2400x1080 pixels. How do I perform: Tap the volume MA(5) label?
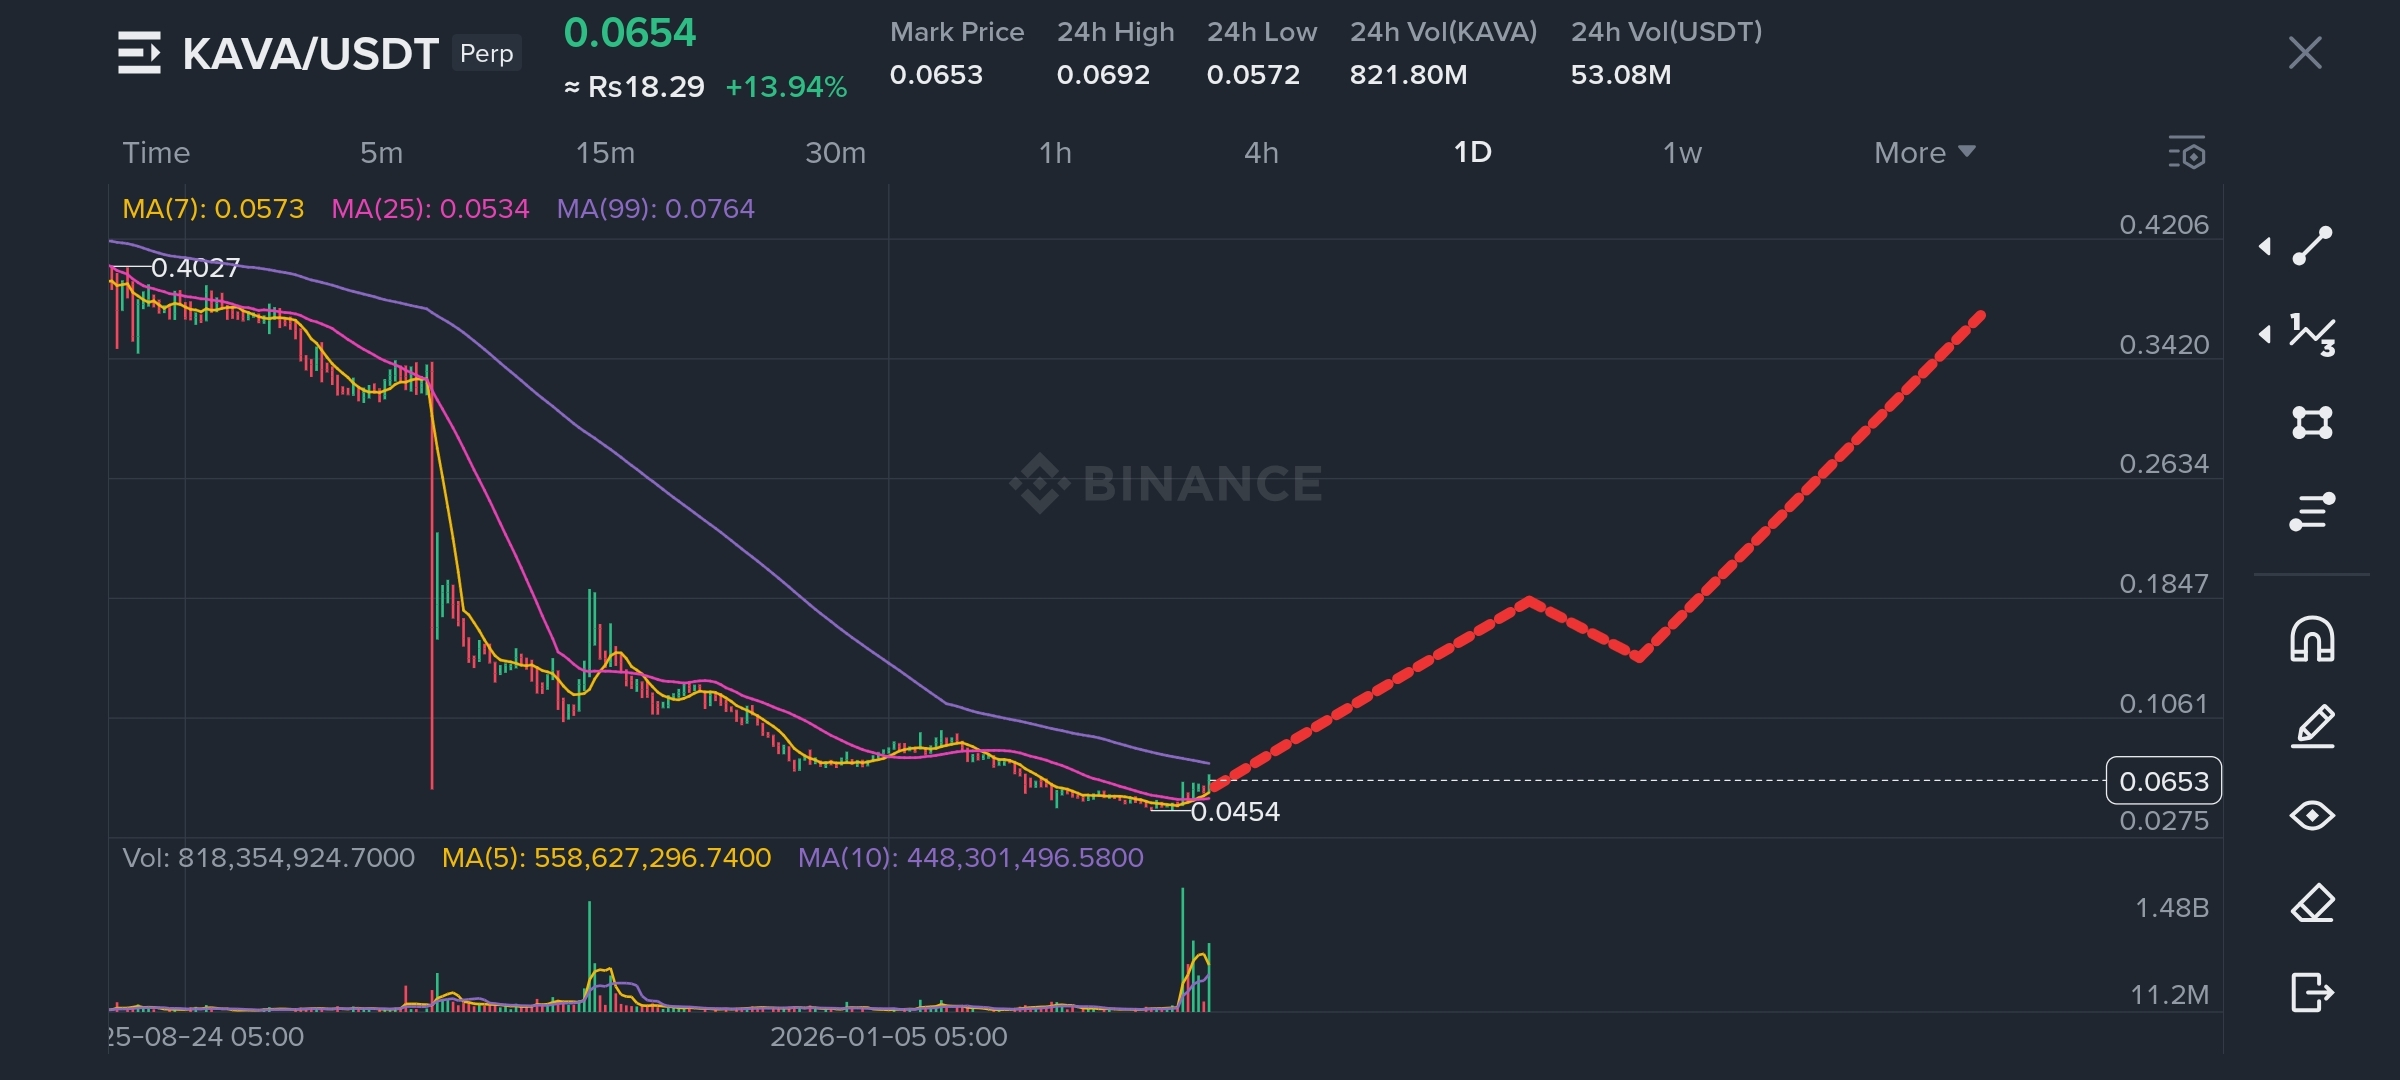click(606, 858)
